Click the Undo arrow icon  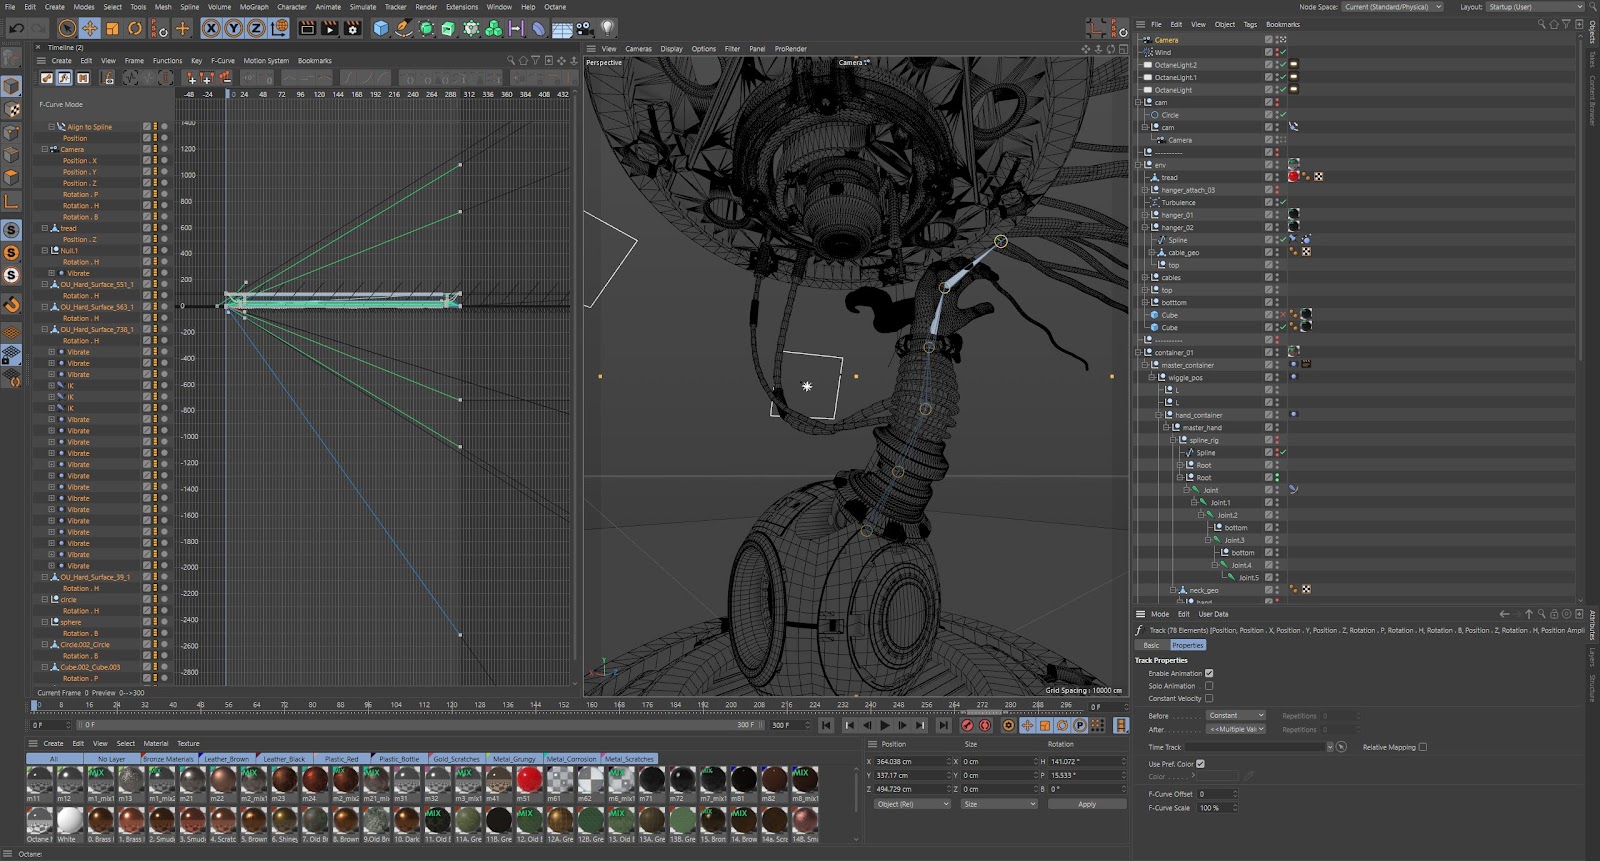[16, 28]
